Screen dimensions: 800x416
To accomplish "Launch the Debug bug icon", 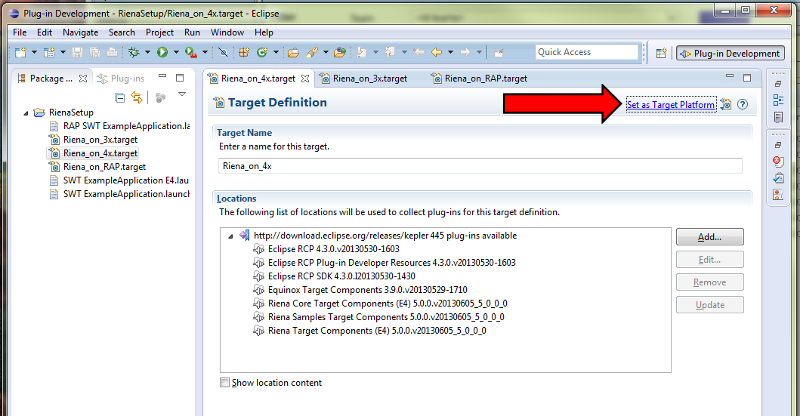I will [134, 52].
